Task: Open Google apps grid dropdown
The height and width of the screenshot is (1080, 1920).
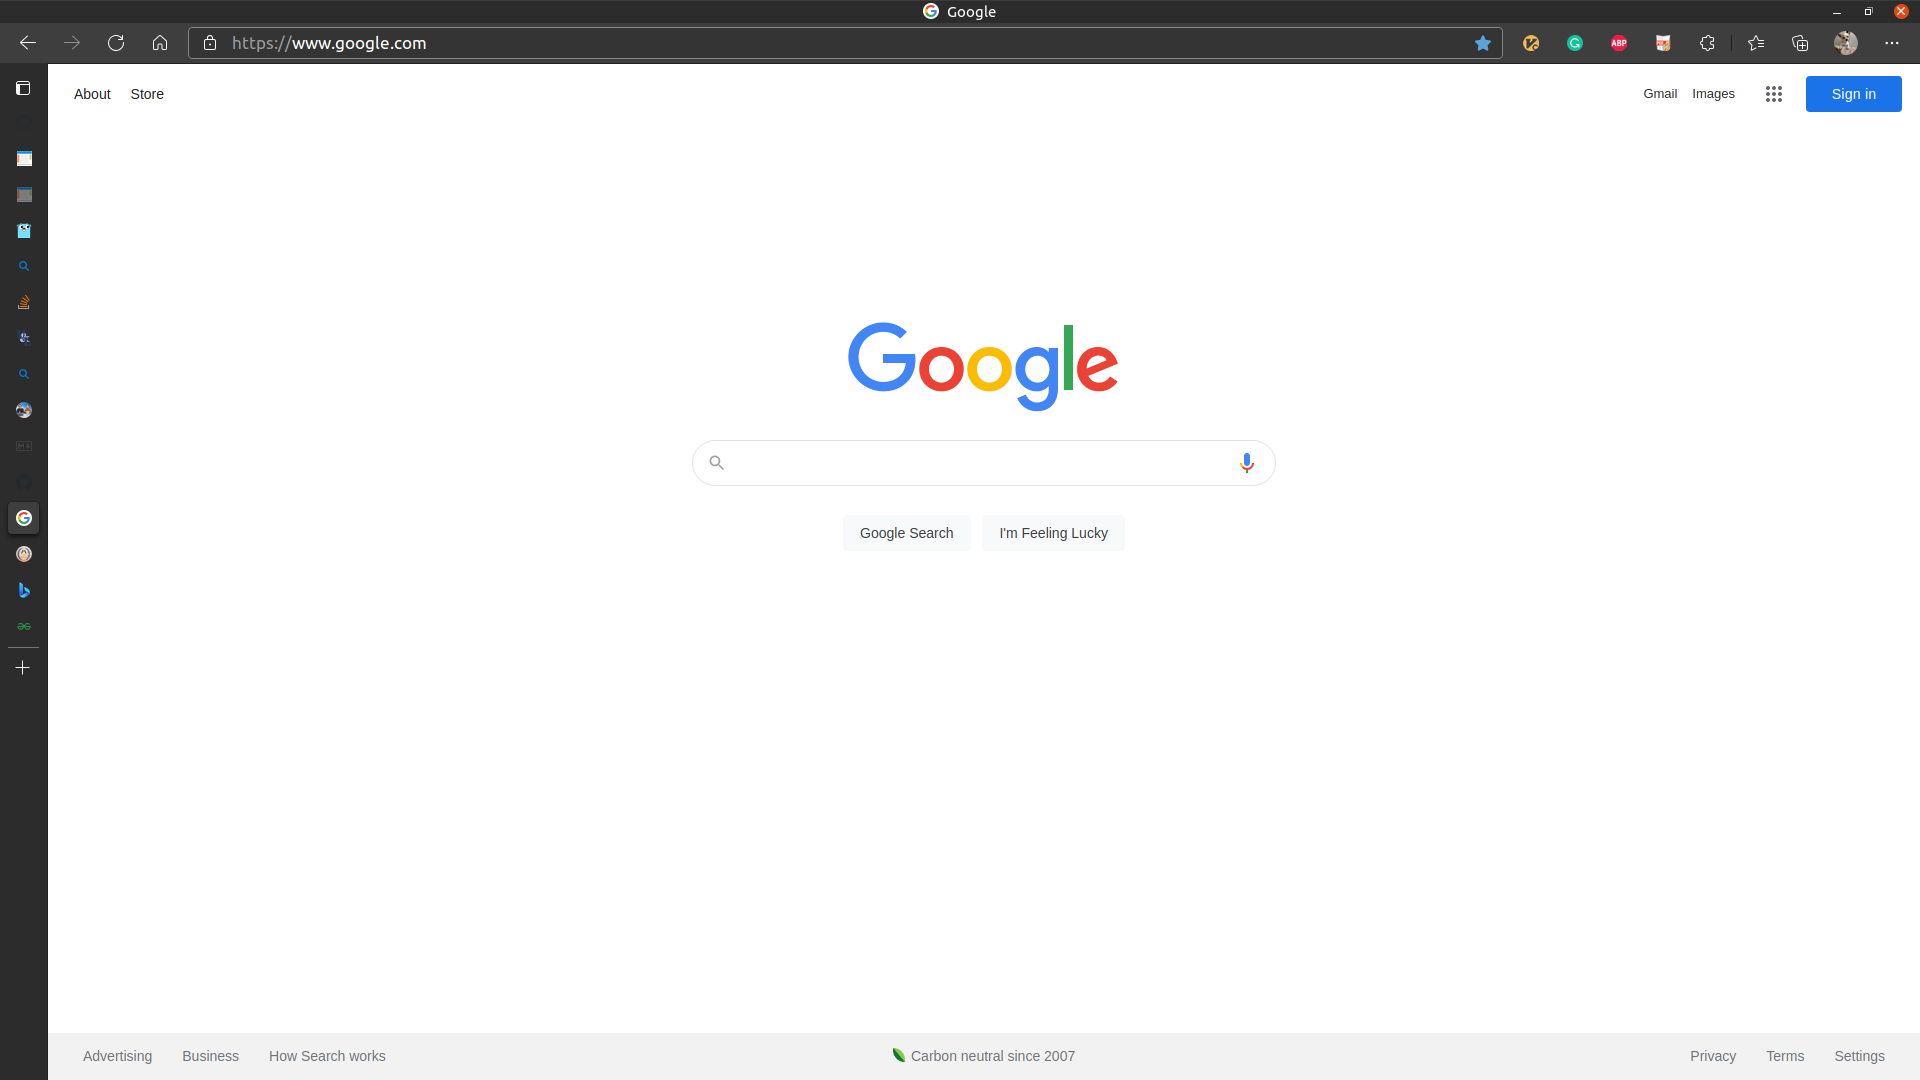Action: [x=1774, y=94]
